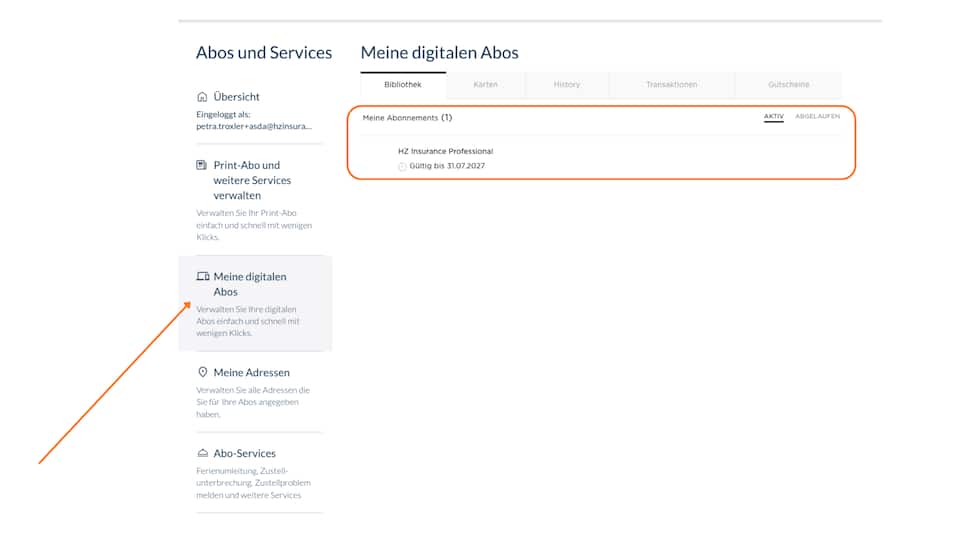
Task: Click the Abos und Services heading
Action: 264,53
